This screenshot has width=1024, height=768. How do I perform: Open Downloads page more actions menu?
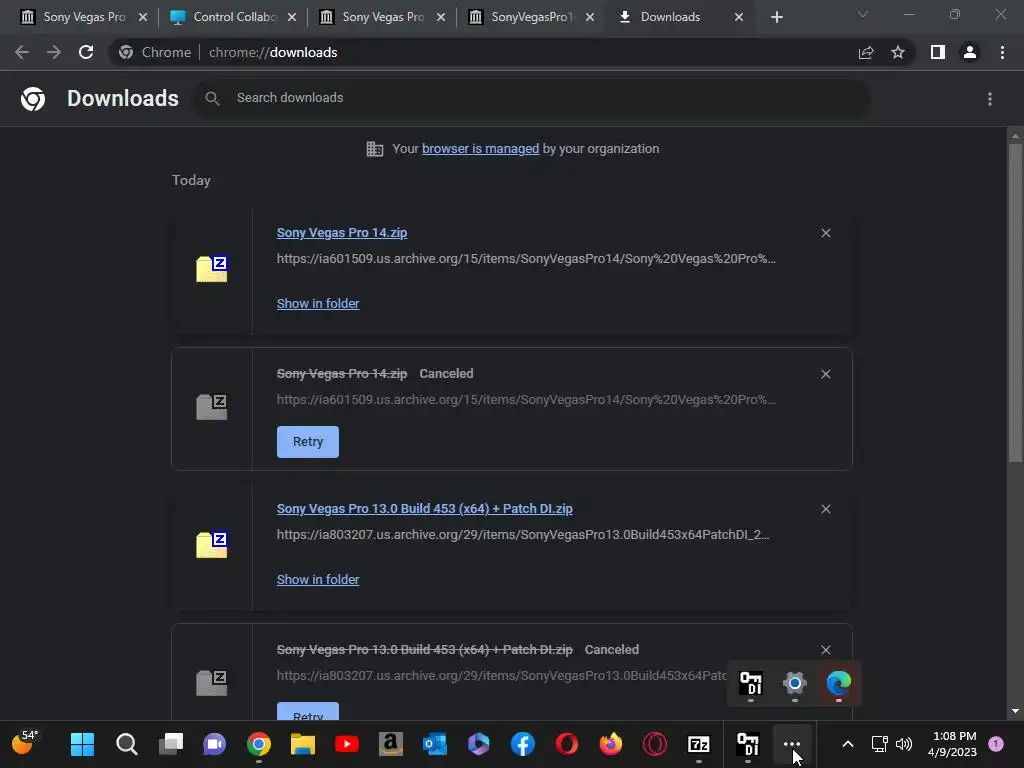(x=990, y=99)
